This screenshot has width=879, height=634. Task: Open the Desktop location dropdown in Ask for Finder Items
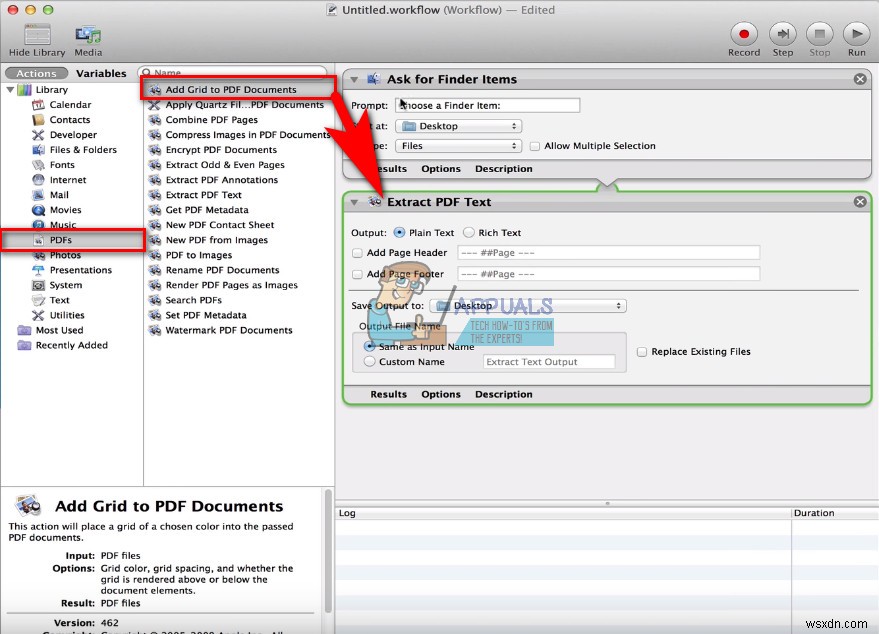click(458, 125)
